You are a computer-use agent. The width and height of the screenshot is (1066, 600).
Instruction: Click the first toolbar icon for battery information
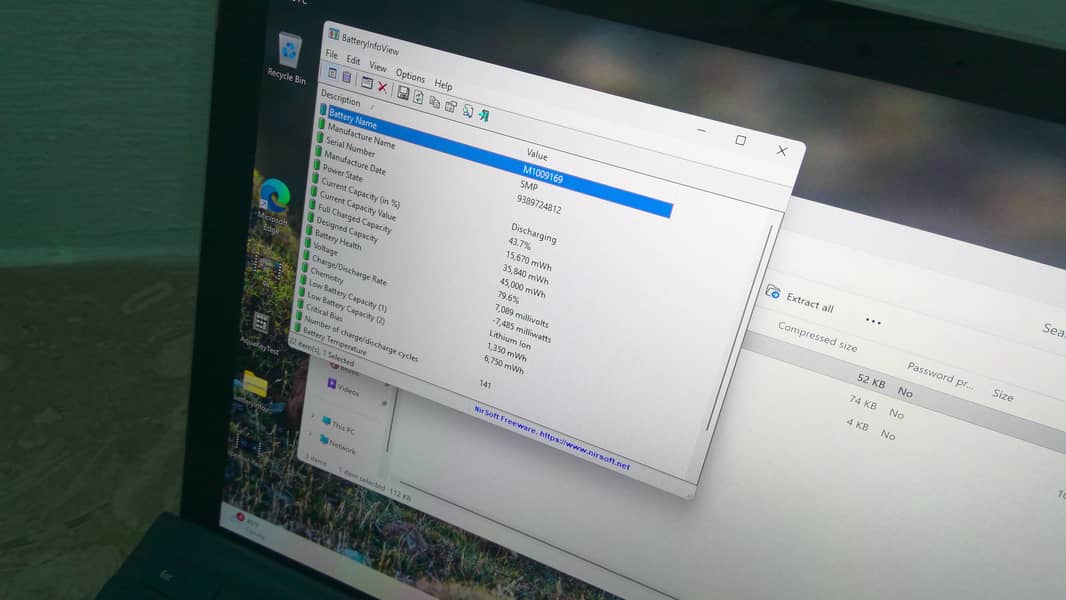[332, 74]
